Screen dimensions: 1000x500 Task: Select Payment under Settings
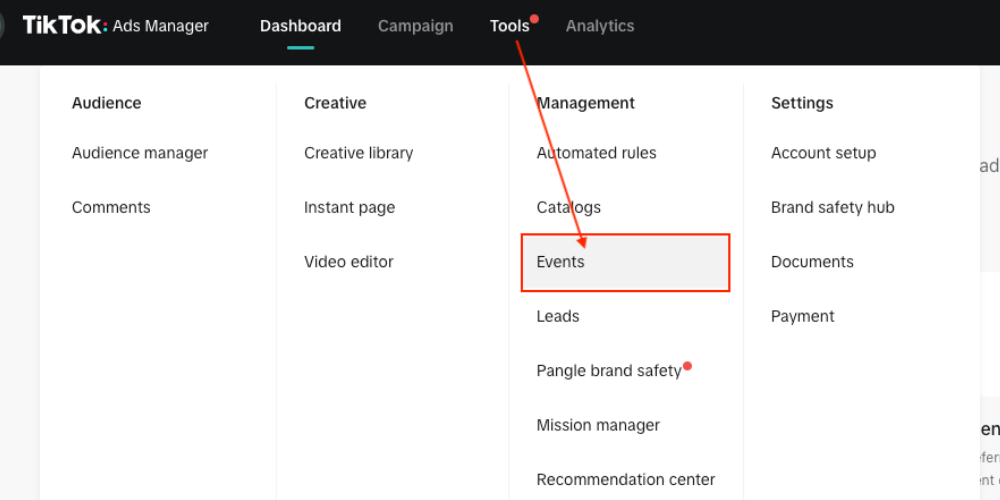coord(802,317)
